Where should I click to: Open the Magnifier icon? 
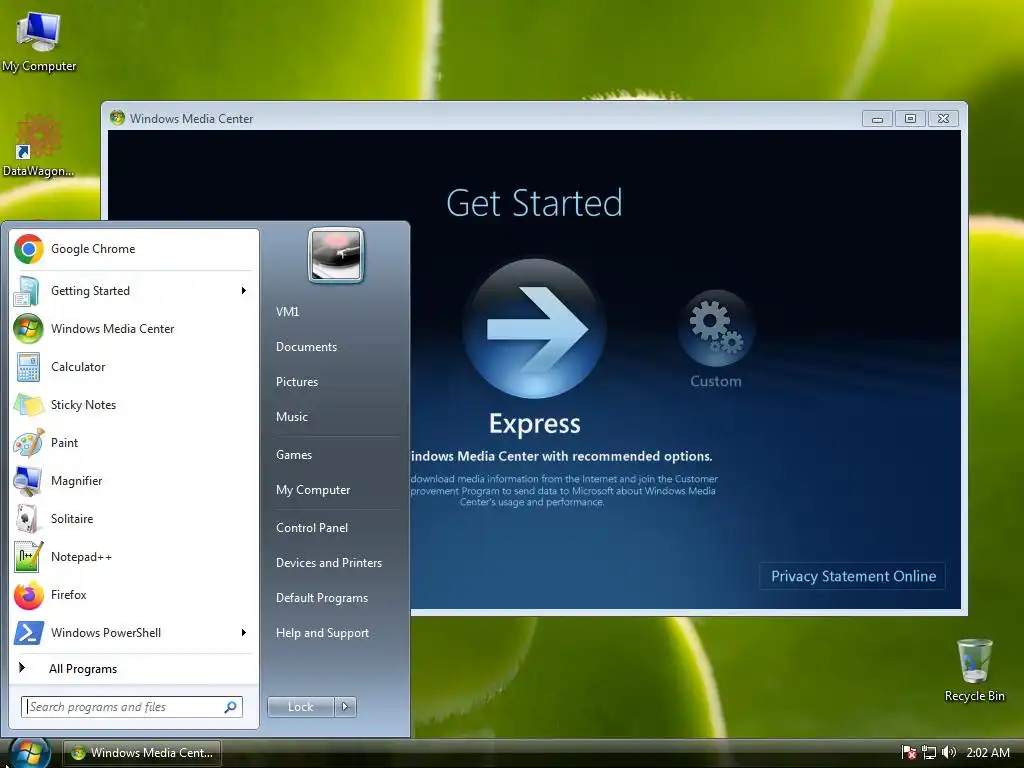click(28, 481)
